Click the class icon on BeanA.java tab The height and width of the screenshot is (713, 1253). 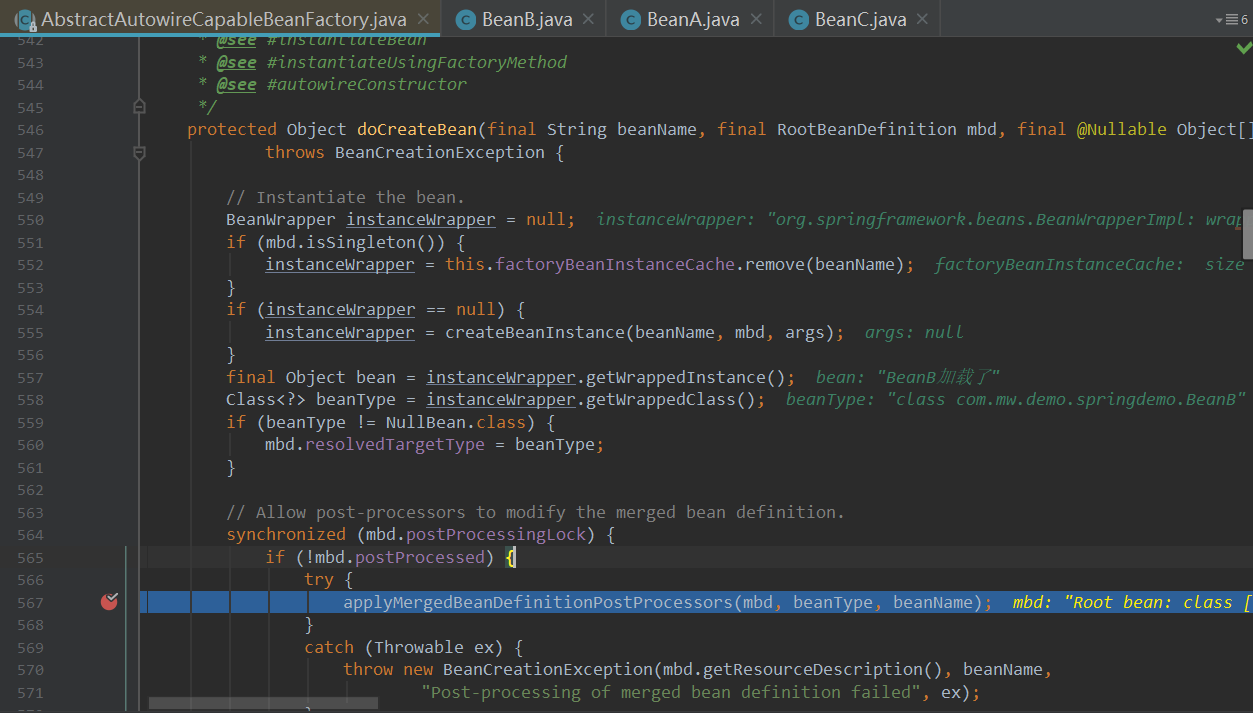[630, 19]
